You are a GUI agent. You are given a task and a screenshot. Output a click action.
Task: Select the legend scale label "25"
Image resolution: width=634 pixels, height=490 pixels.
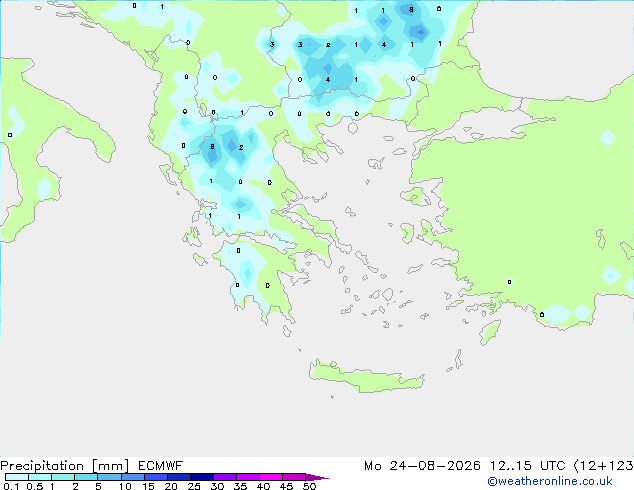pyautogui.click(x=194, y=486)
